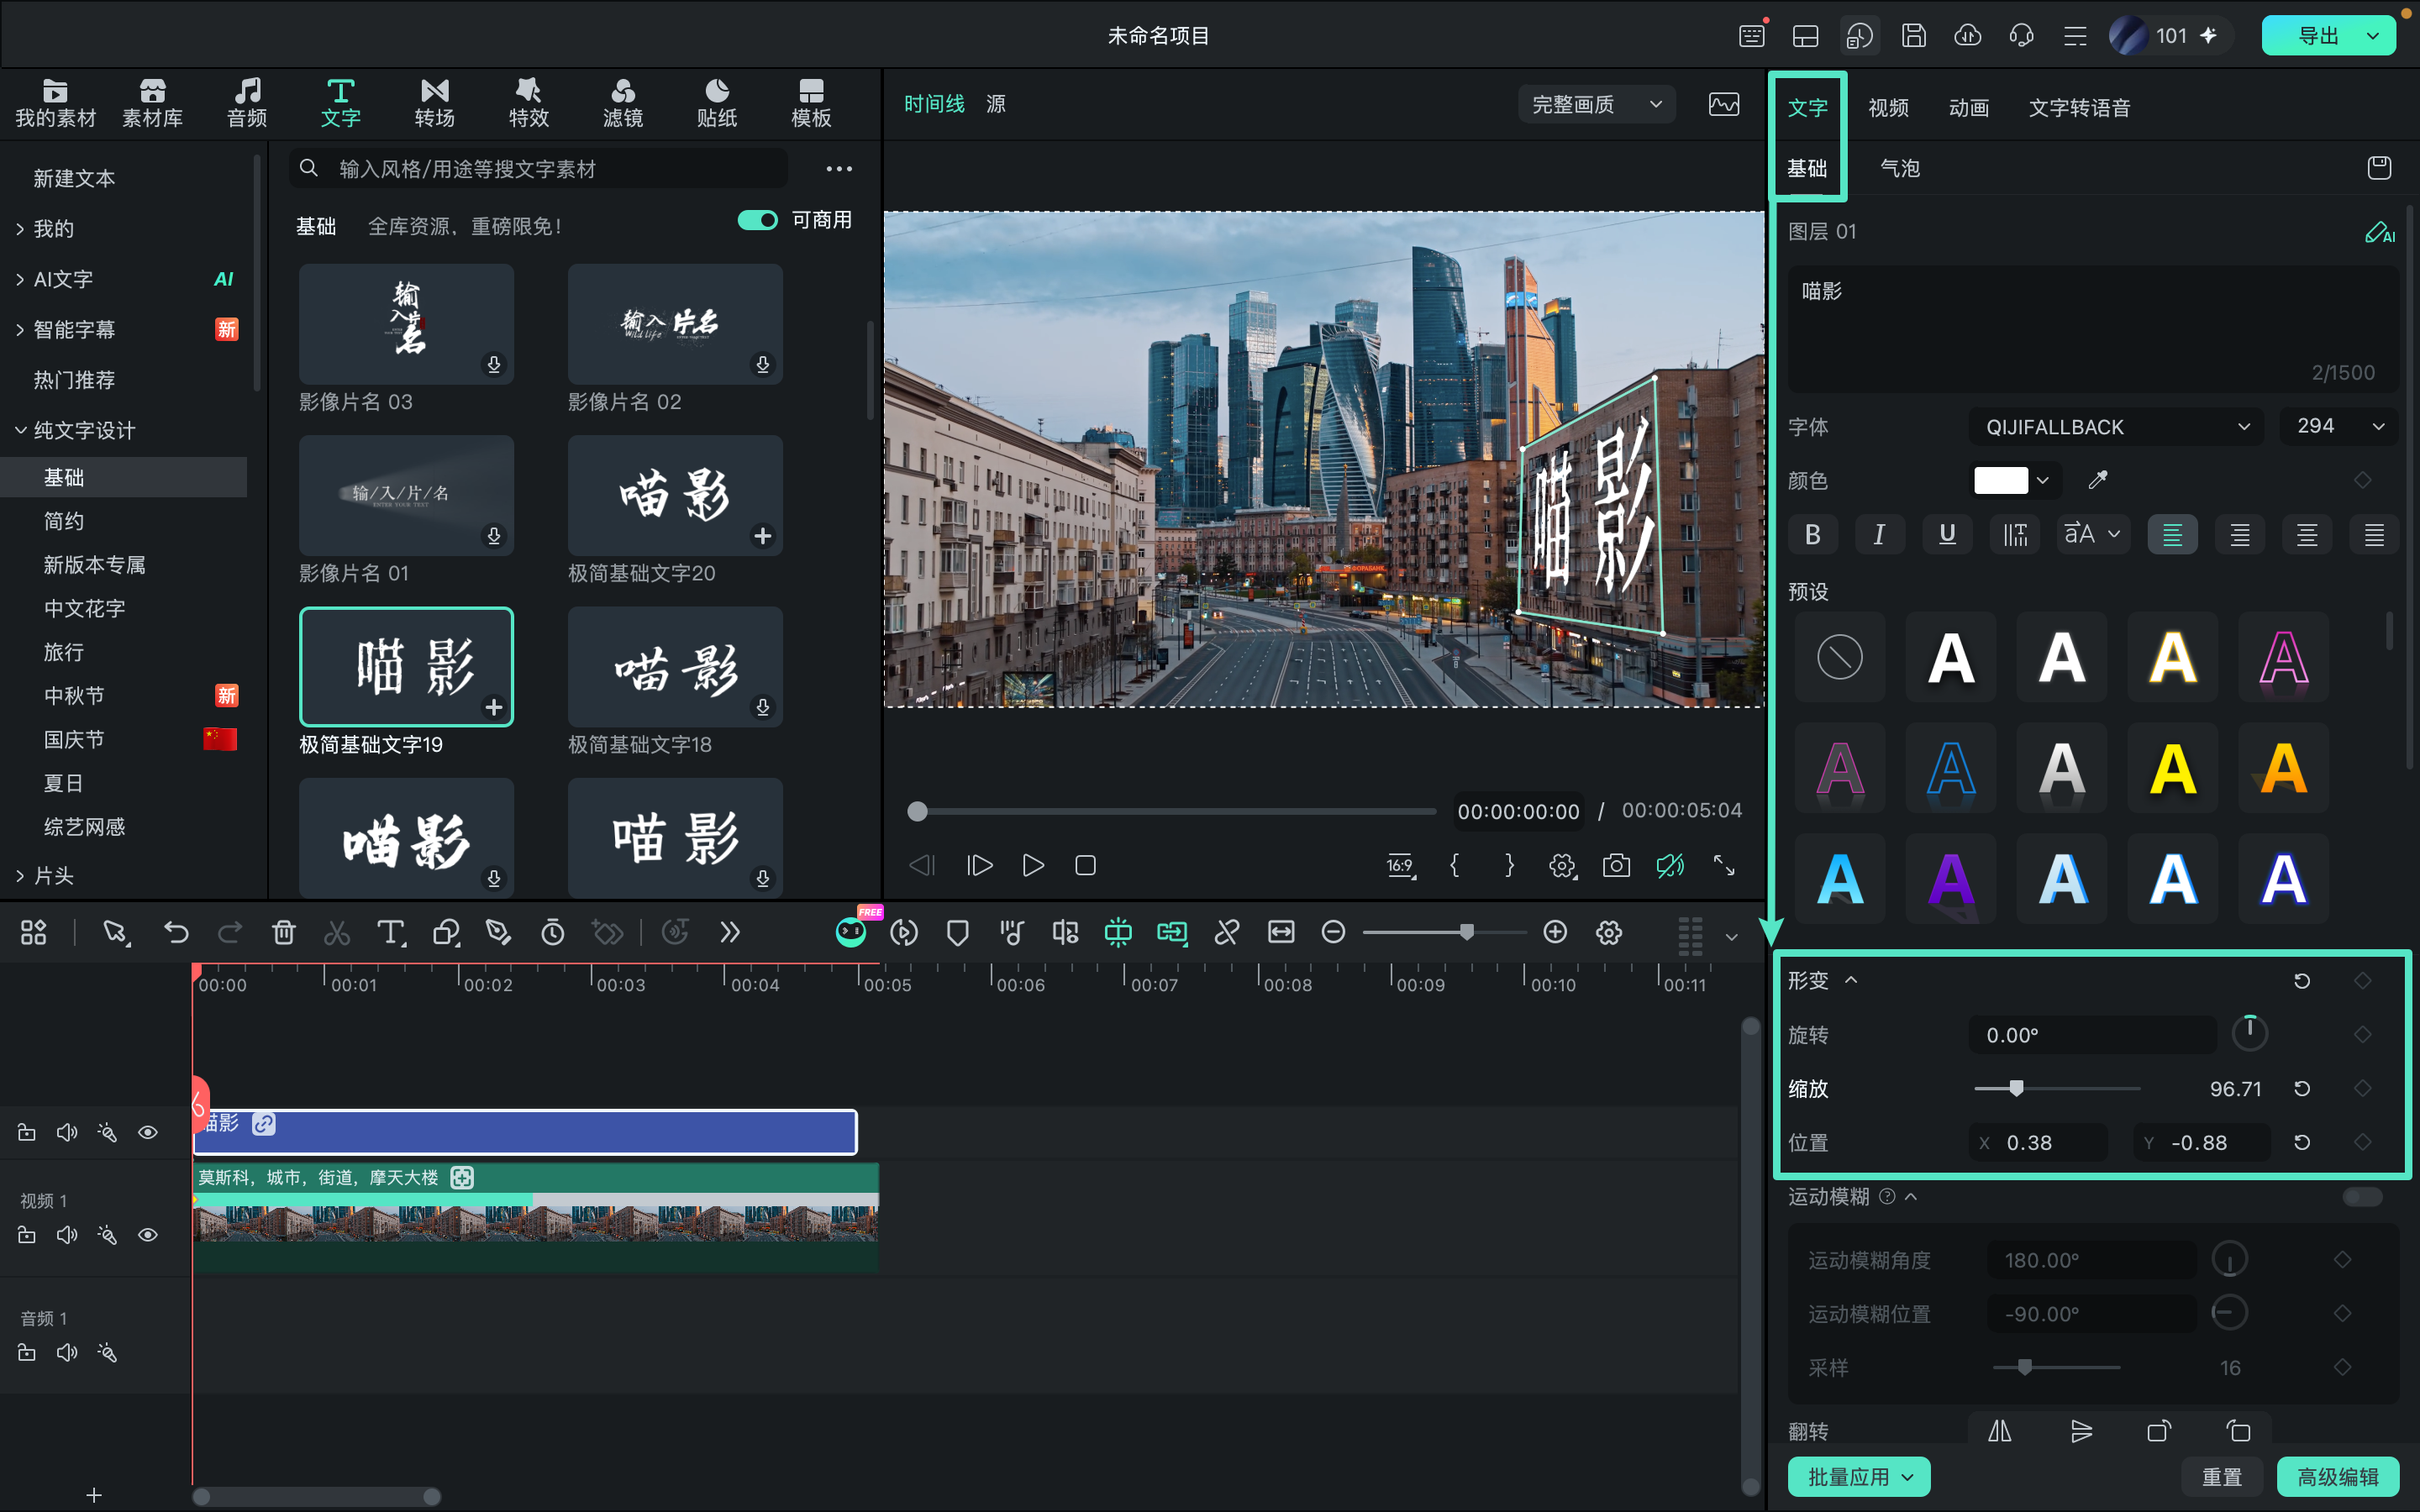Image resolution: width=2420 pixels, height=1512 pixels.
Task: Expand the AI文字 category
Action: tap(21, 279)
